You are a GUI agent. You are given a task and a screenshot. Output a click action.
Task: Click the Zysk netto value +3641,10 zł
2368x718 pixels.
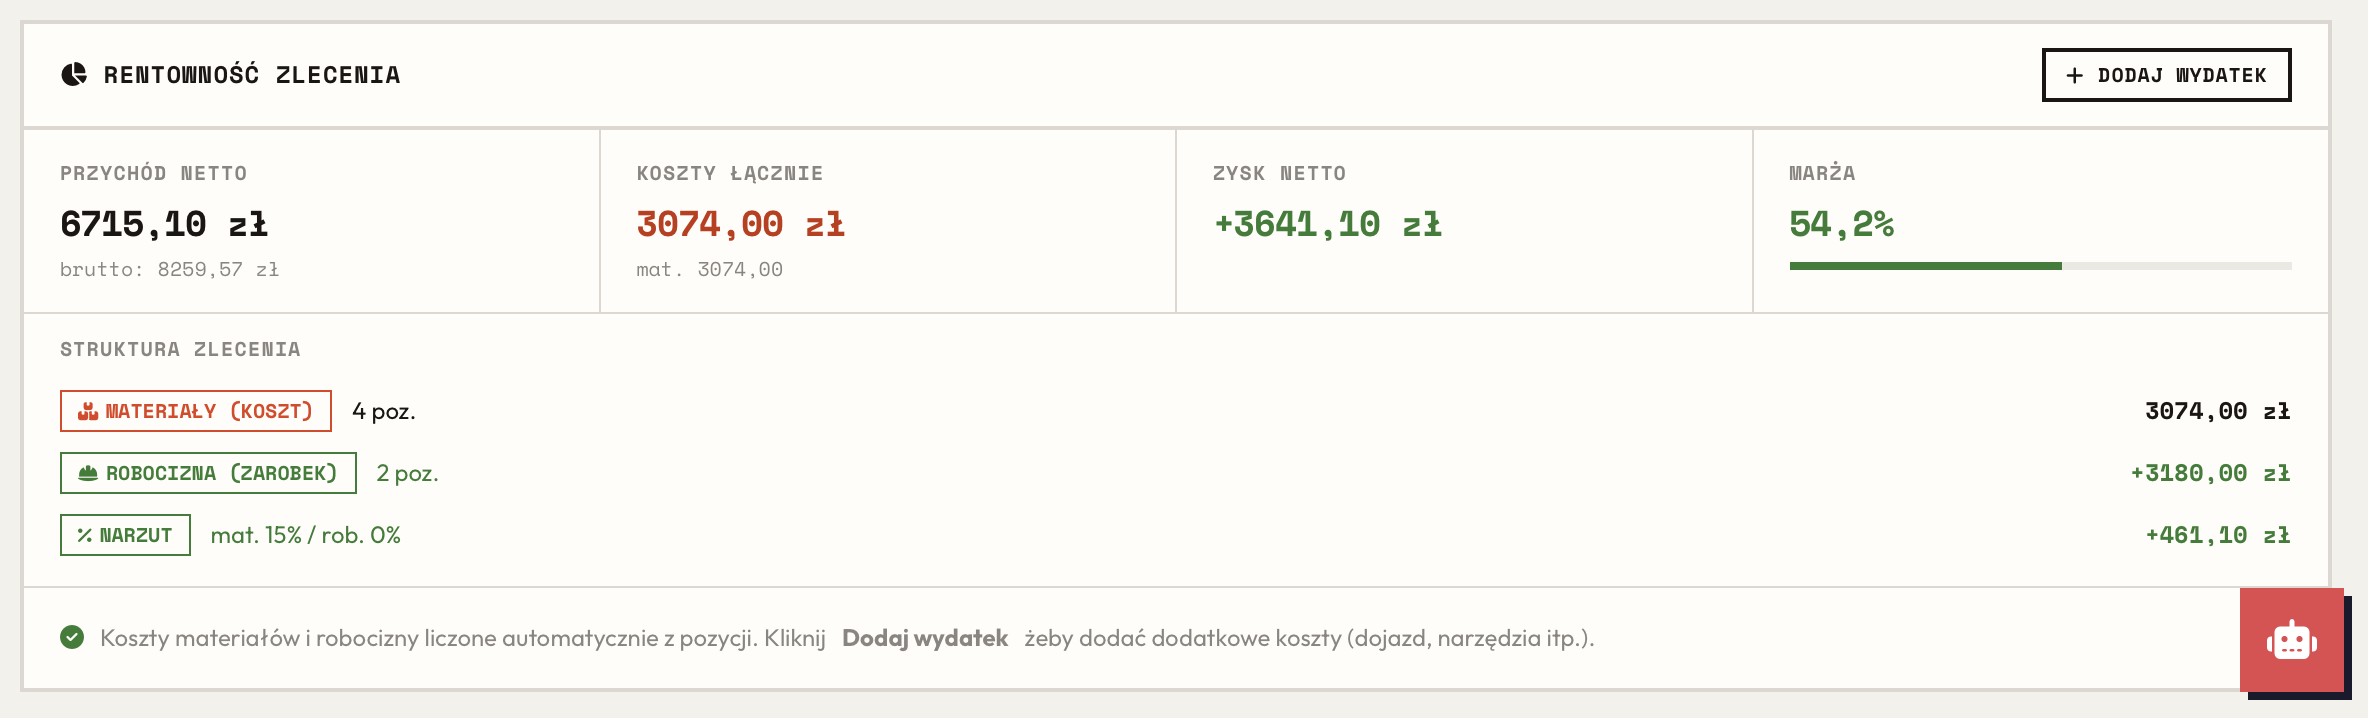pyautogui.click(x=1327, y=224)
